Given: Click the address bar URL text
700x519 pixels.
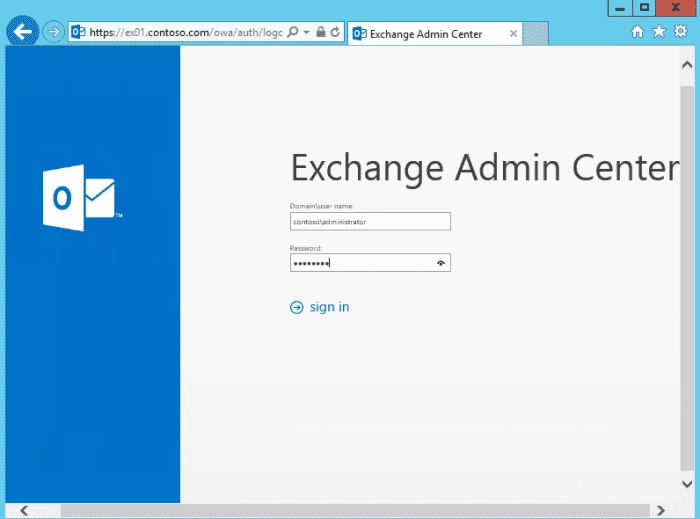Looking at the screenshot, I should coord(186,33).
